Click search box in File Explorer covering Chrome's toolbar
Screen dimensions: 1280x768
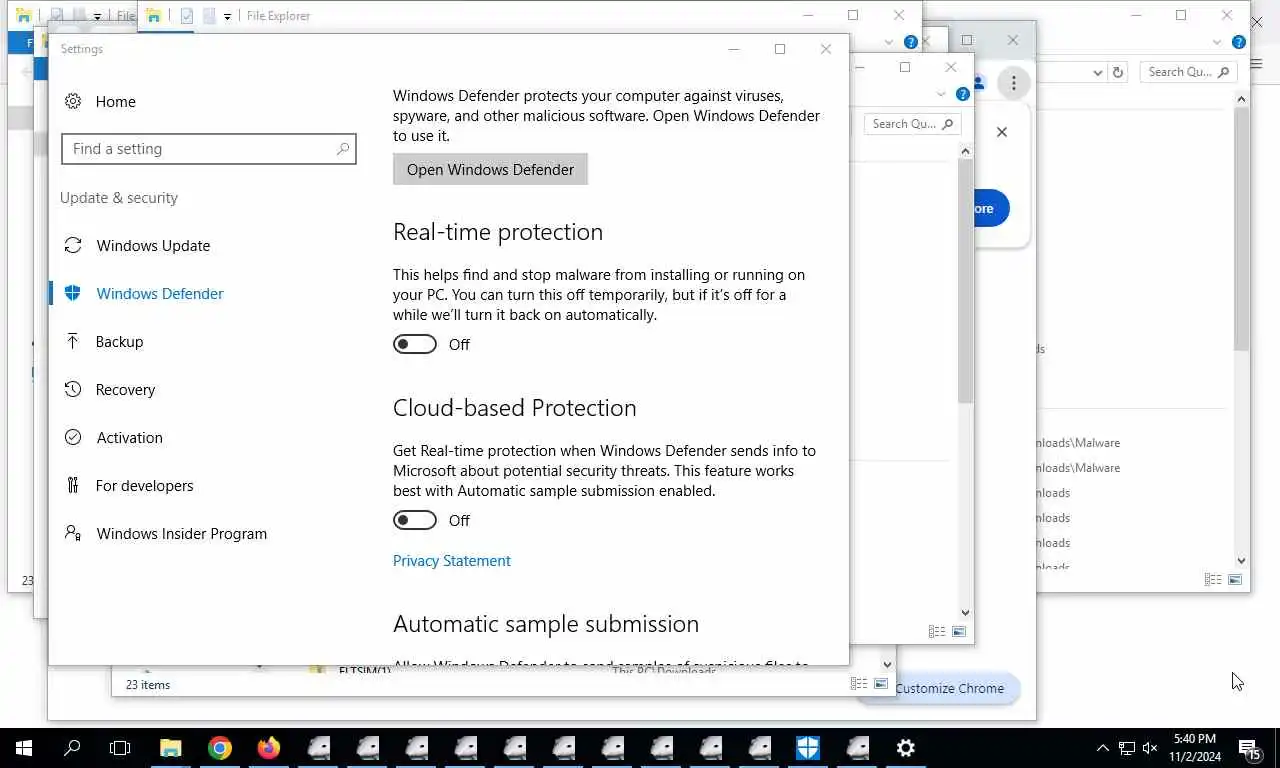point(912,124)
